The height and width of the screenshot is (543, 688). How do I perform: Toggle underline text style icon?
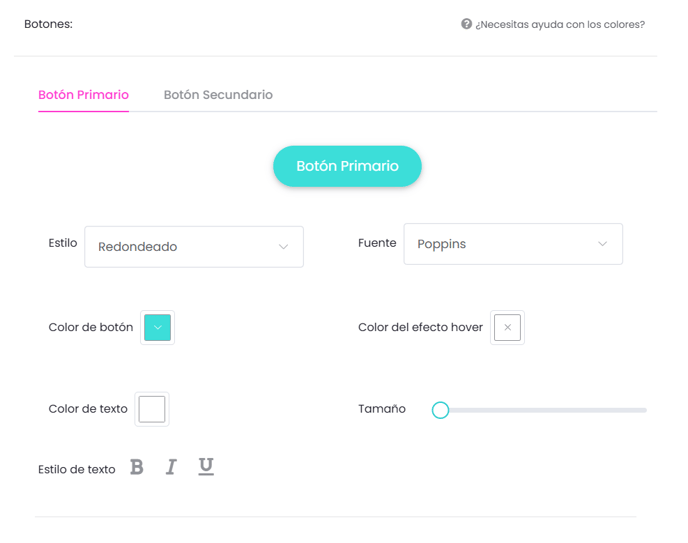[206, 467]
